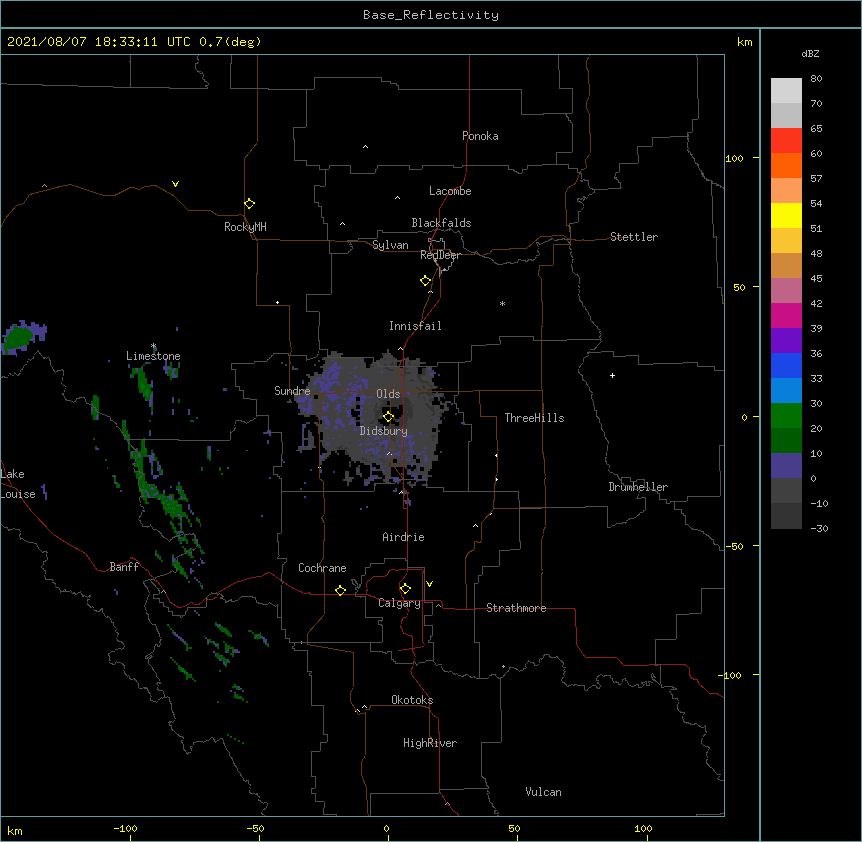Select the bright green 20-30 dBZ legend swatch
This screenshot has height=842, width=862.
(786, 416)
